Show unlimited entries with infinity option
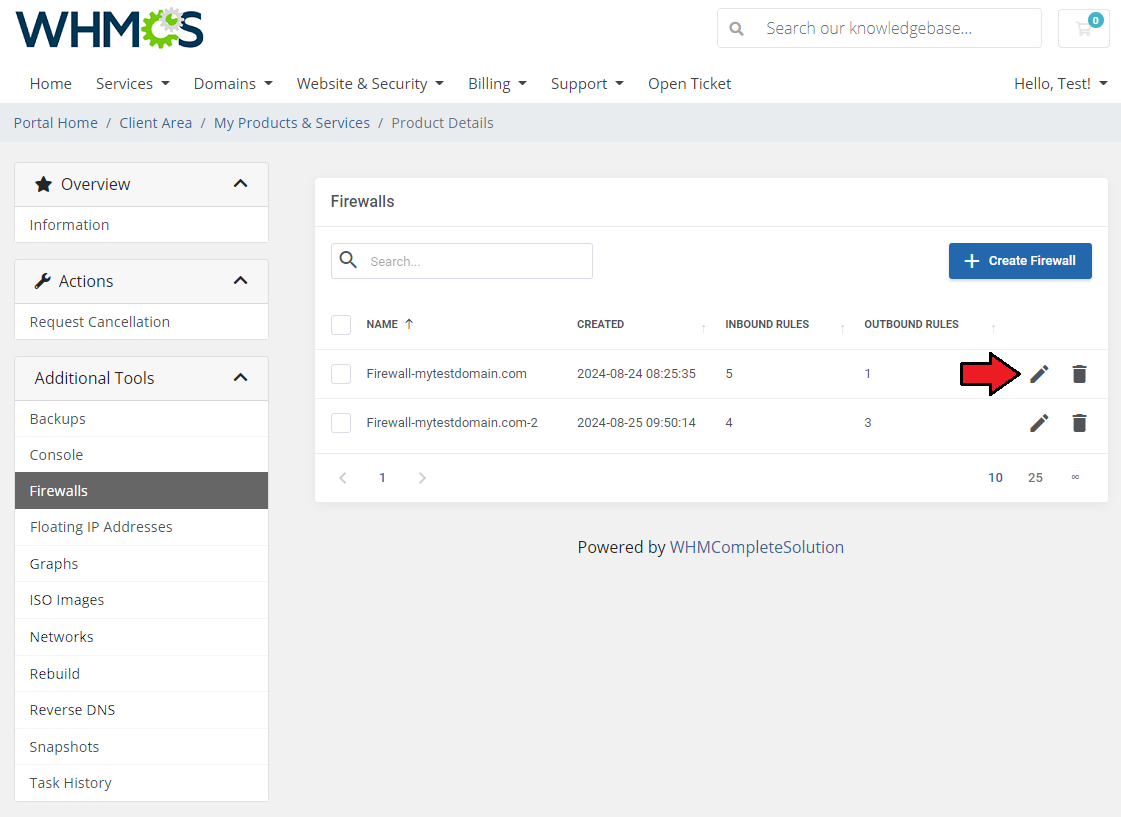Screen dimensions: 1121x817 1075,477
